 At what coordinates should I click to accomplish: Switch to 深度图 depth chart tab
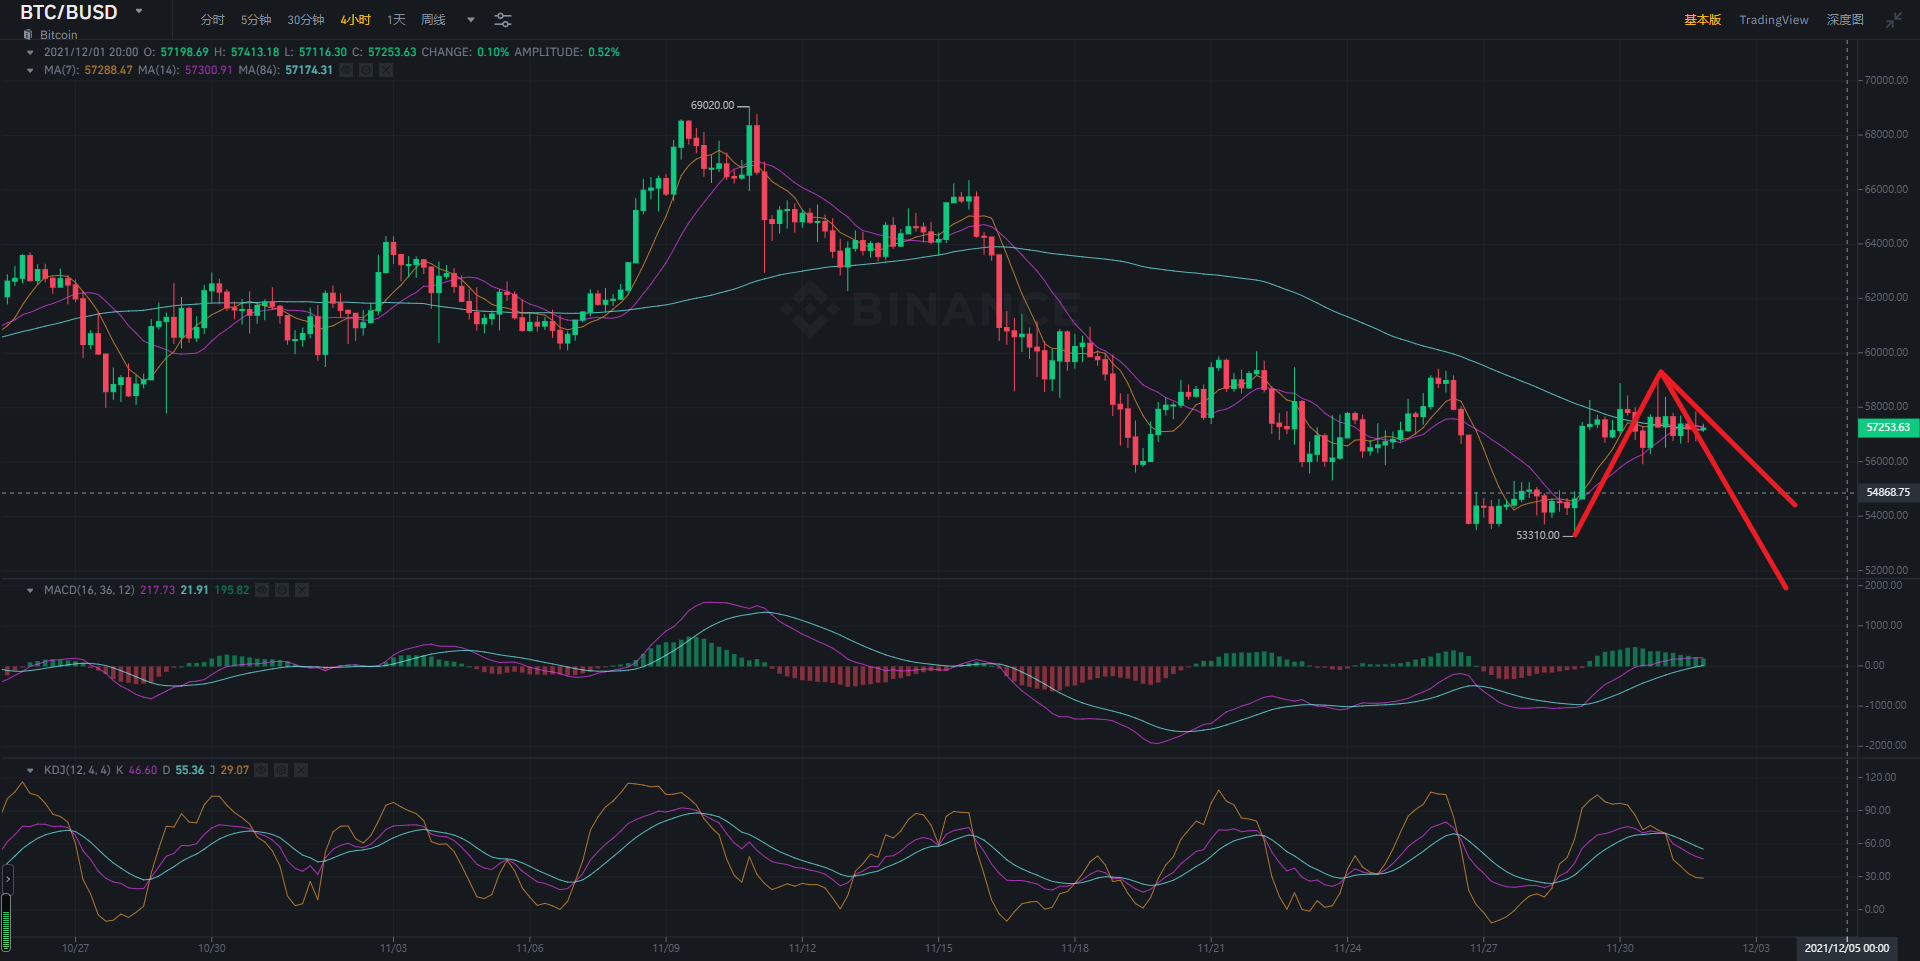[1844, 20]
